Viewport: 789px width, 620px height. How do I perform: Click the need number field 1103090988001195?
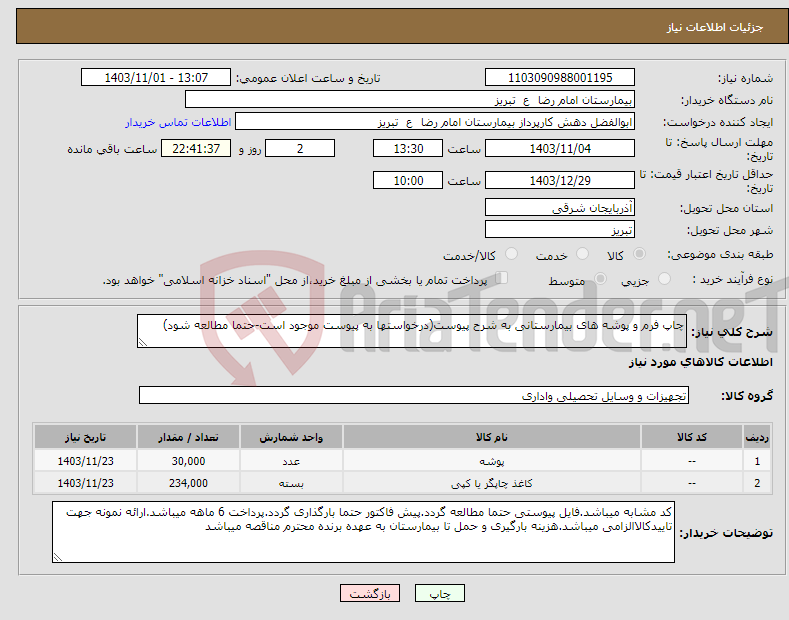560,78
